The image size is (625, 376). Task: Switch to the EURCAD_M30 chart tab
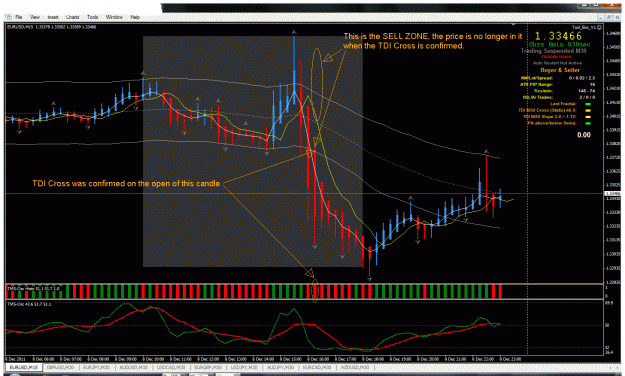[317, 367]
